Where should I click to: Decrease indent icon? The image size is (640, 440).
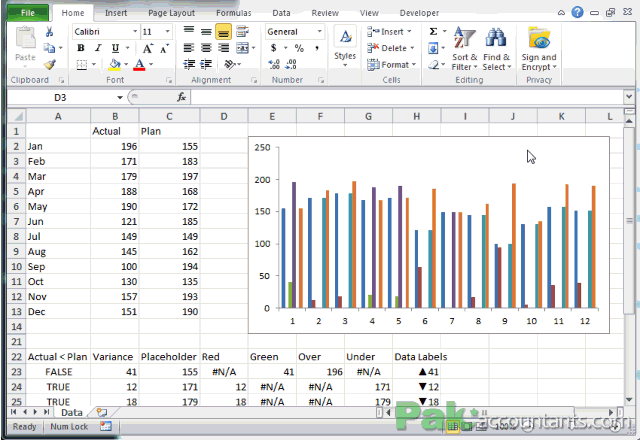pyautogui.click(x=189, y=64)
